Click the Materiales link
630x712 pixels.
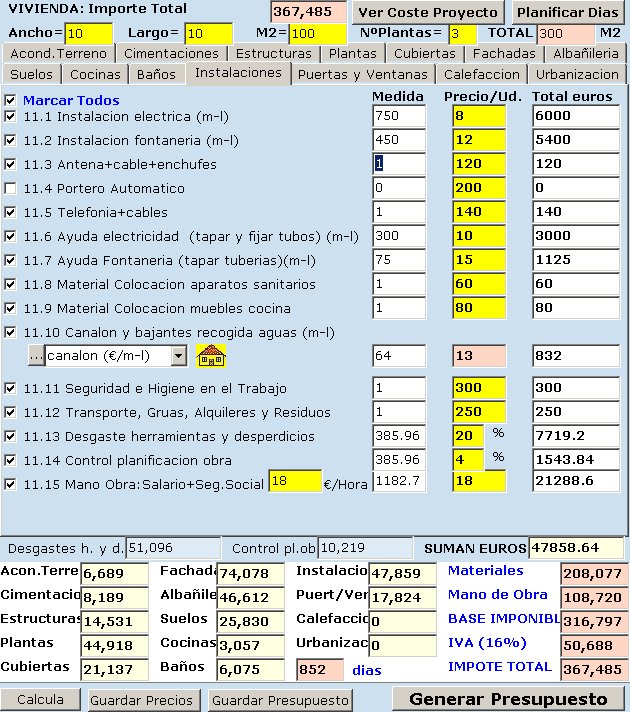486,571
